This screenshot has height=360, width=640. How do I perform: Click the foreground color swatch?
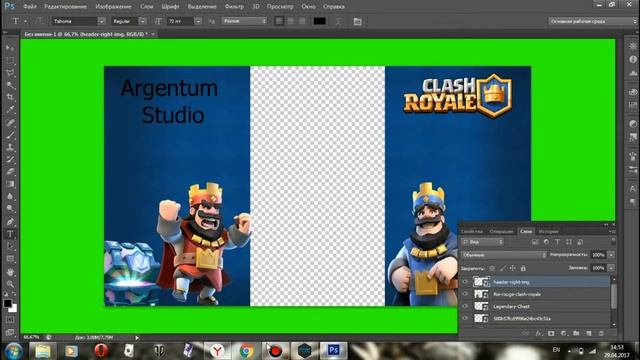[7, 303]
